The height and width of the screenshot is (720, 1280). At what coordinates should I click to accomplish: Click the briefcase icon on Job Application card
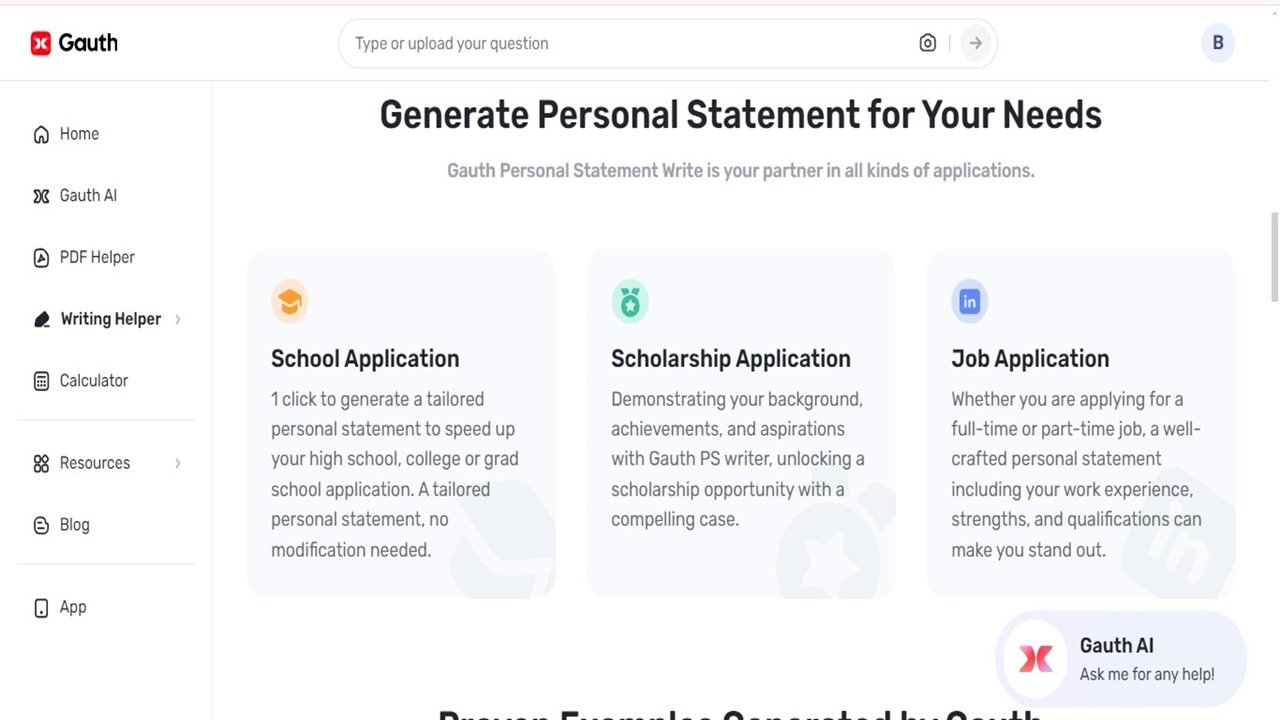(x=969, y=301)
